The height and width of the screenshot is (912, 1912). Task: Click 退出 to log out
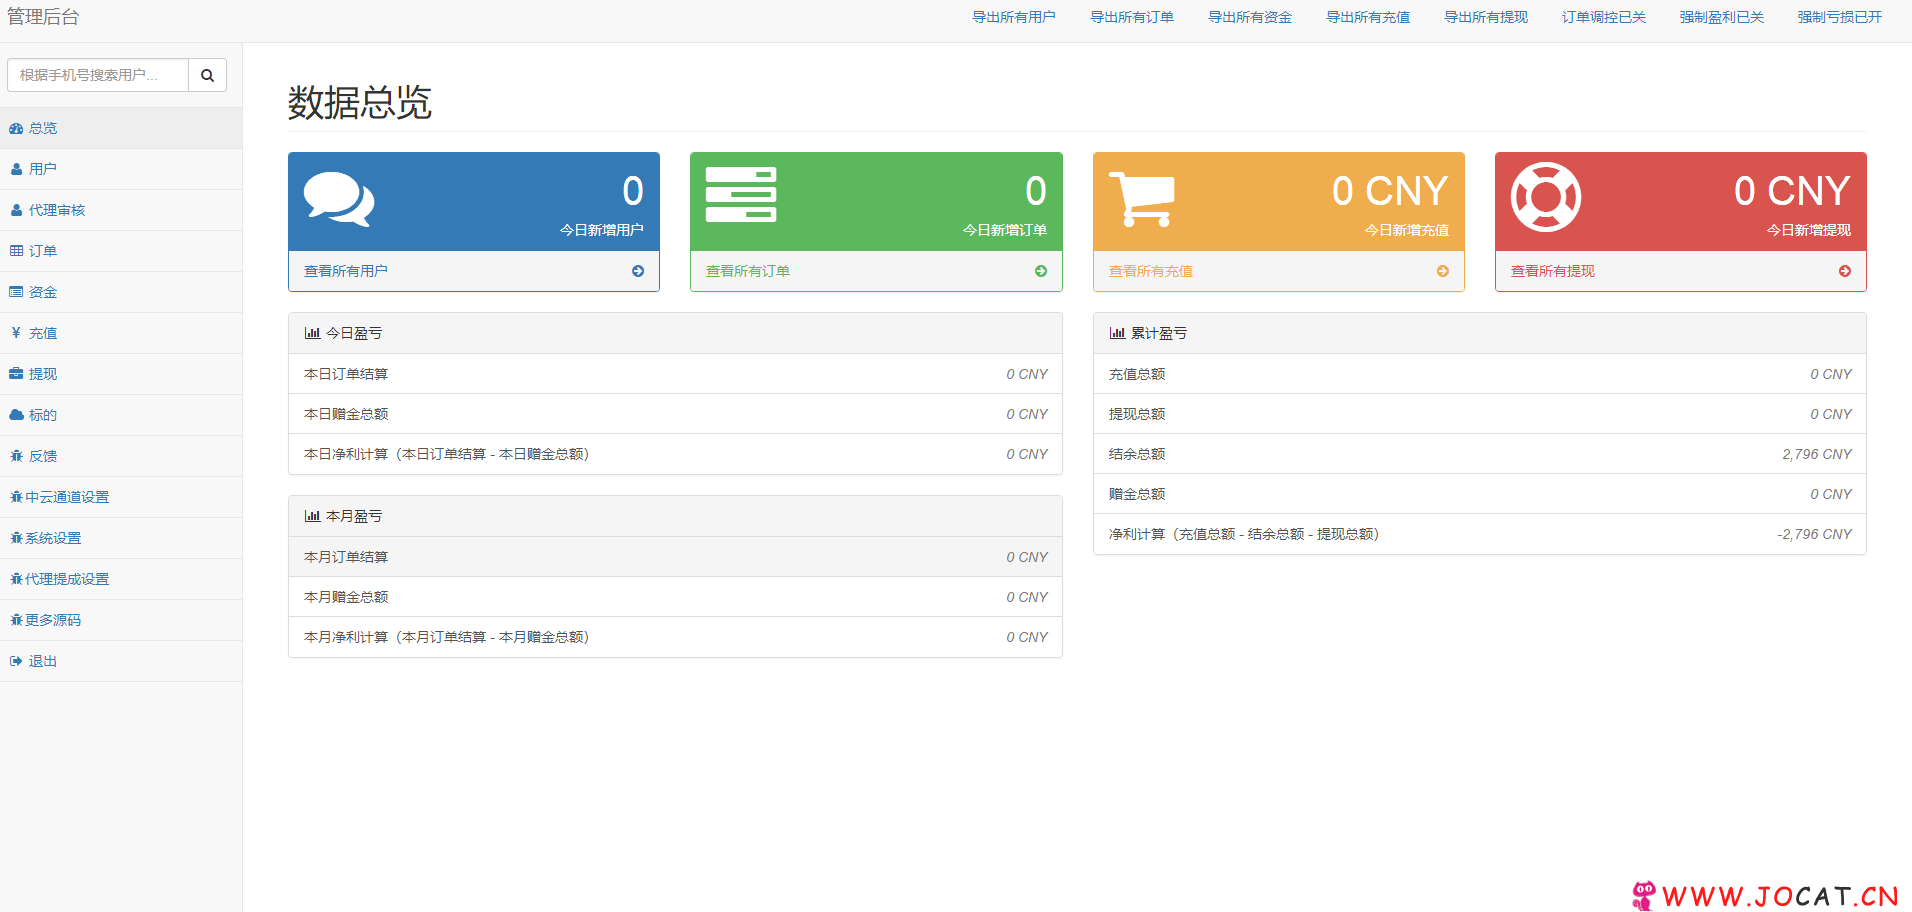click(x=121, y=661)
